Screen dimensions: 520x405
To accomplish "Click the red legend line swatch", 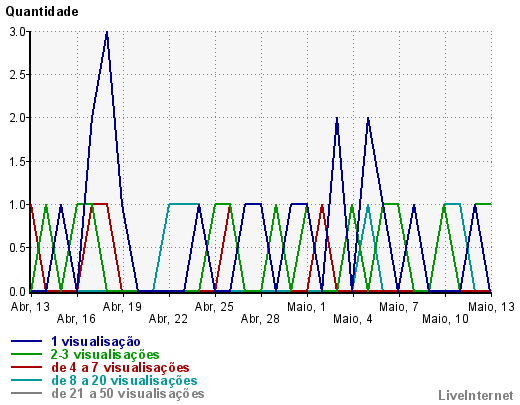I will tap(27, 367).
